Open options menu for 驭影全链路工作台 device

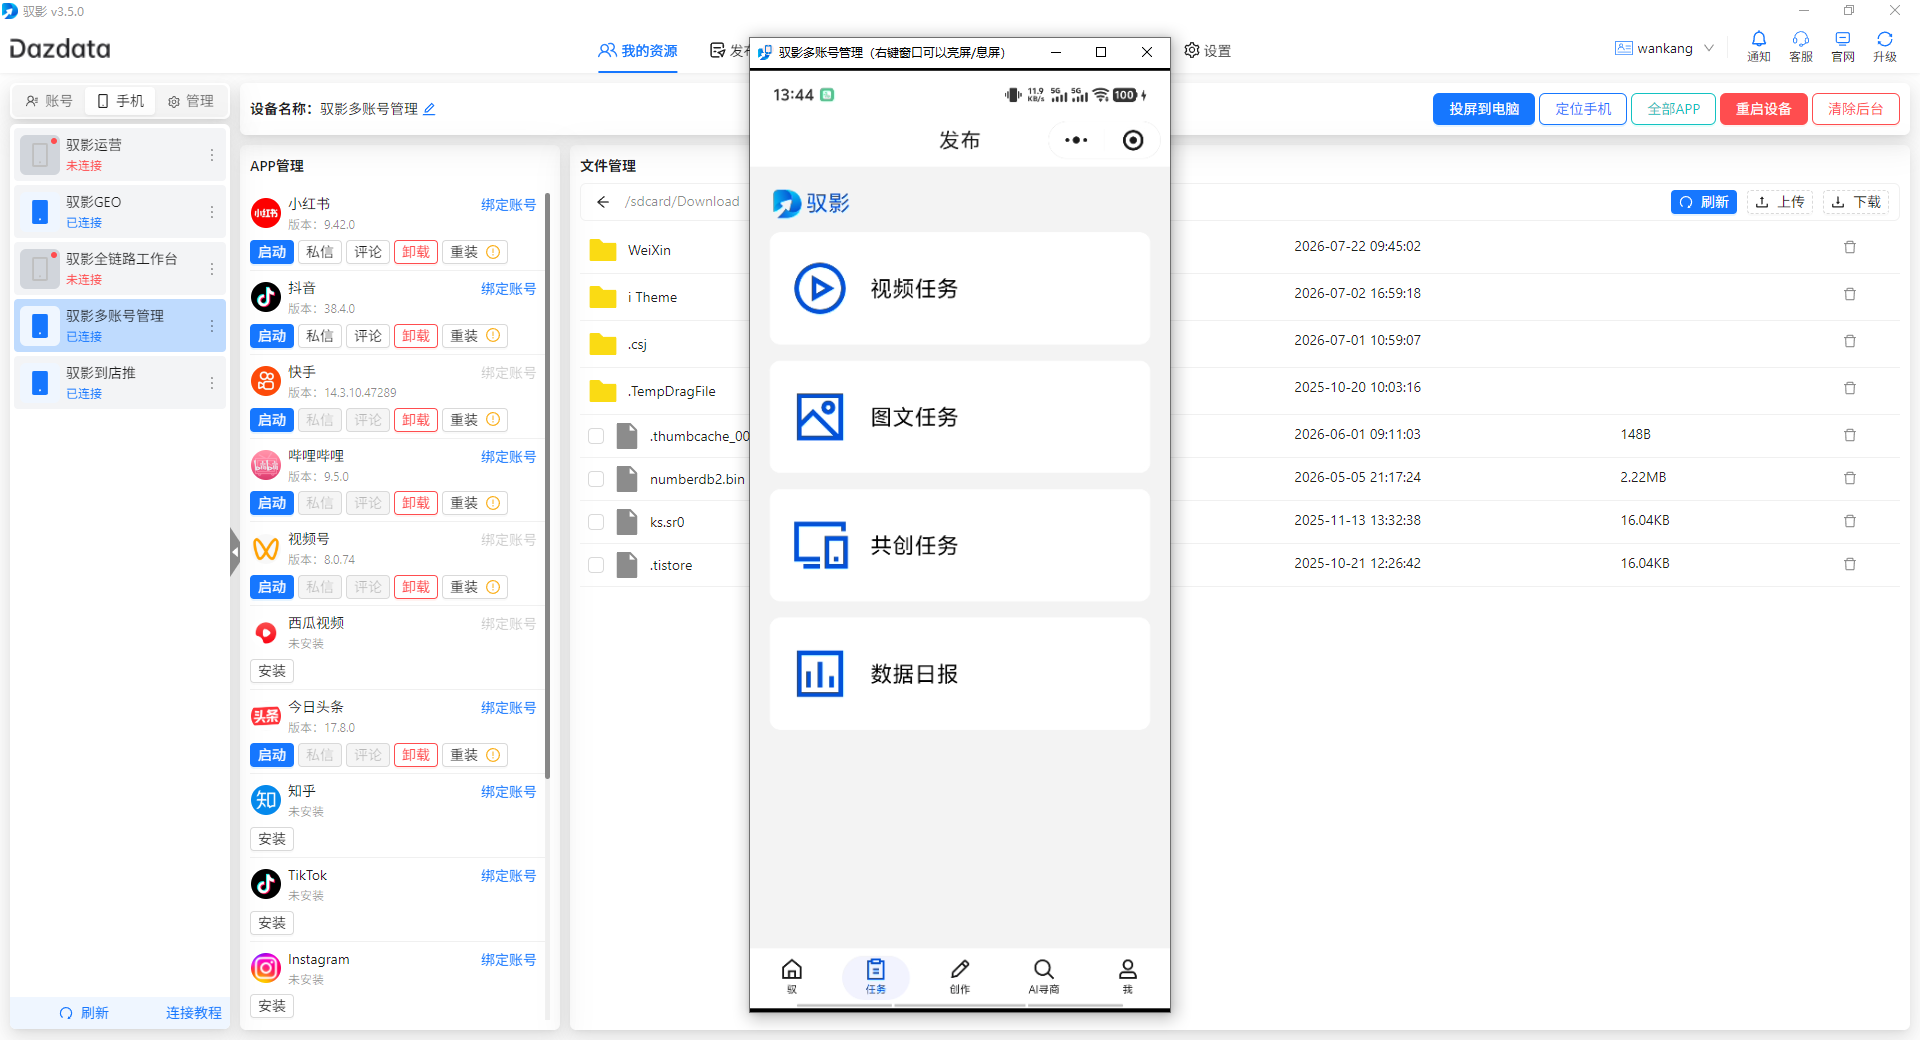click(x=212, y=269)
